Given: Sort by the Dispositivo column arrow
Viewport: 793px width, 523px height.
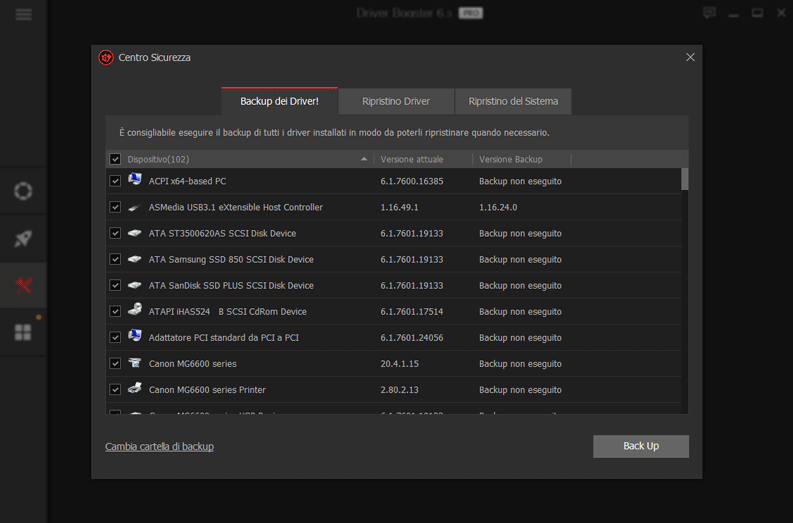Looking at the screenshot, I should [364, 159].
